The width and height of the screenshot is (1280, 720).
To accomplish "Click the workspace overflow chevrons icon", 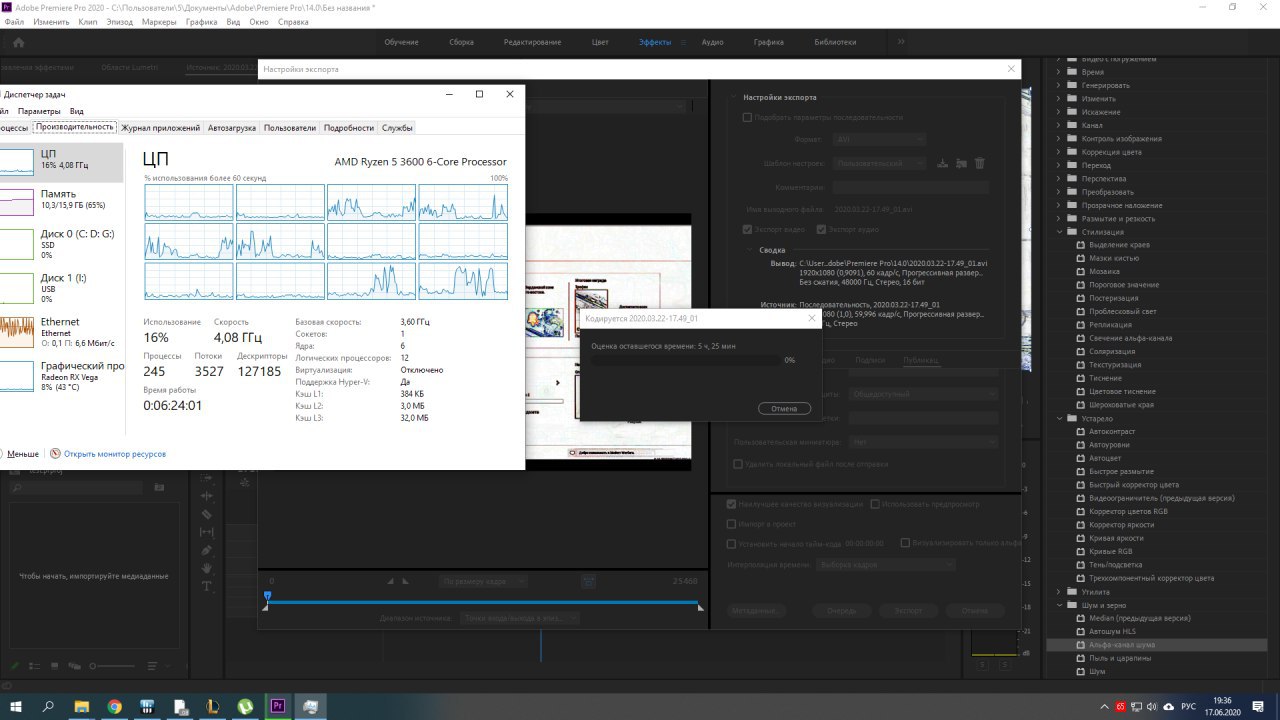I will [x=901, y=42].
